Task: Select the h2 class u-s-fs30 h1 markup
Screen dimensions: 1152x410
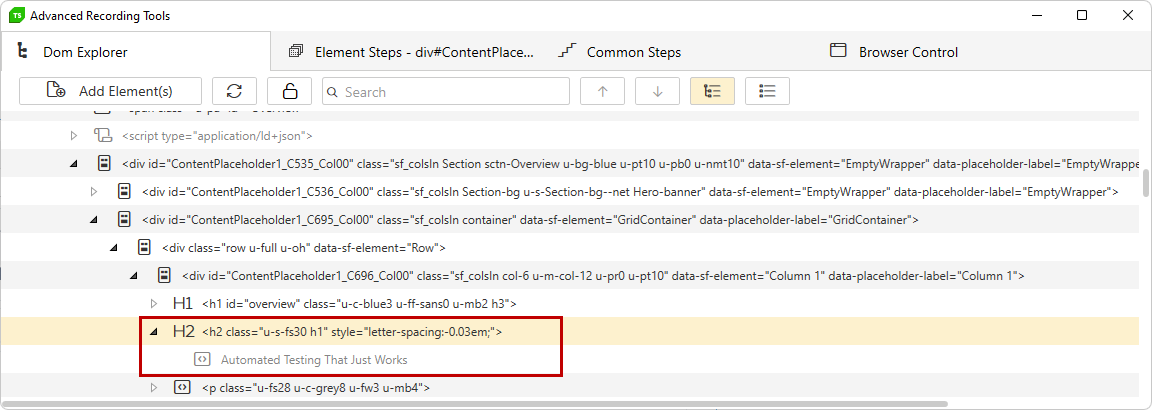Action: click(x=352, y=332)
